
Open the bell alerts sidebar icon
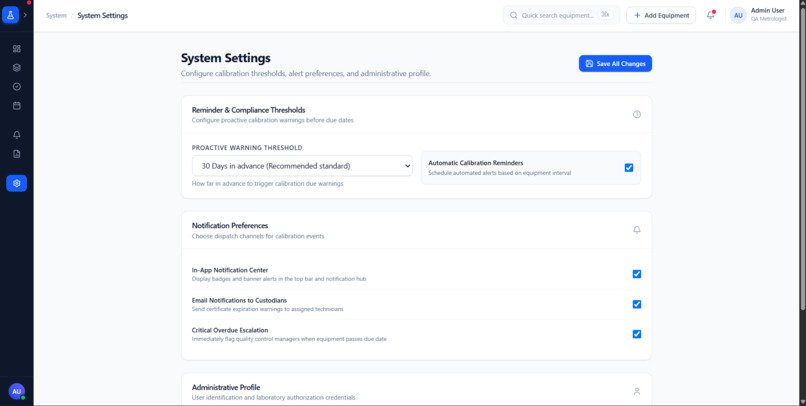tap(16, 135)
